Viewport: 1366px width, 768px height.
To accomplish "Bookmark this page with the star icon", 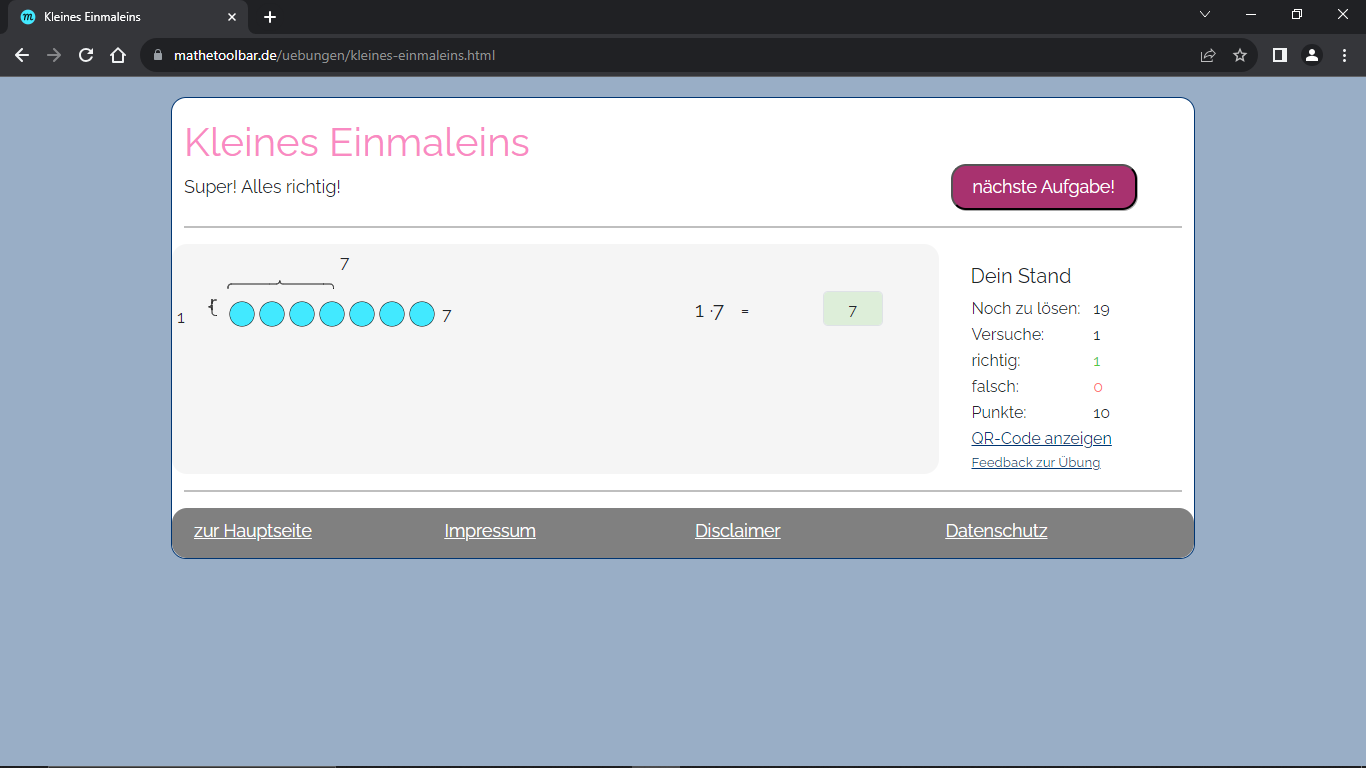I will (1240, 56).
